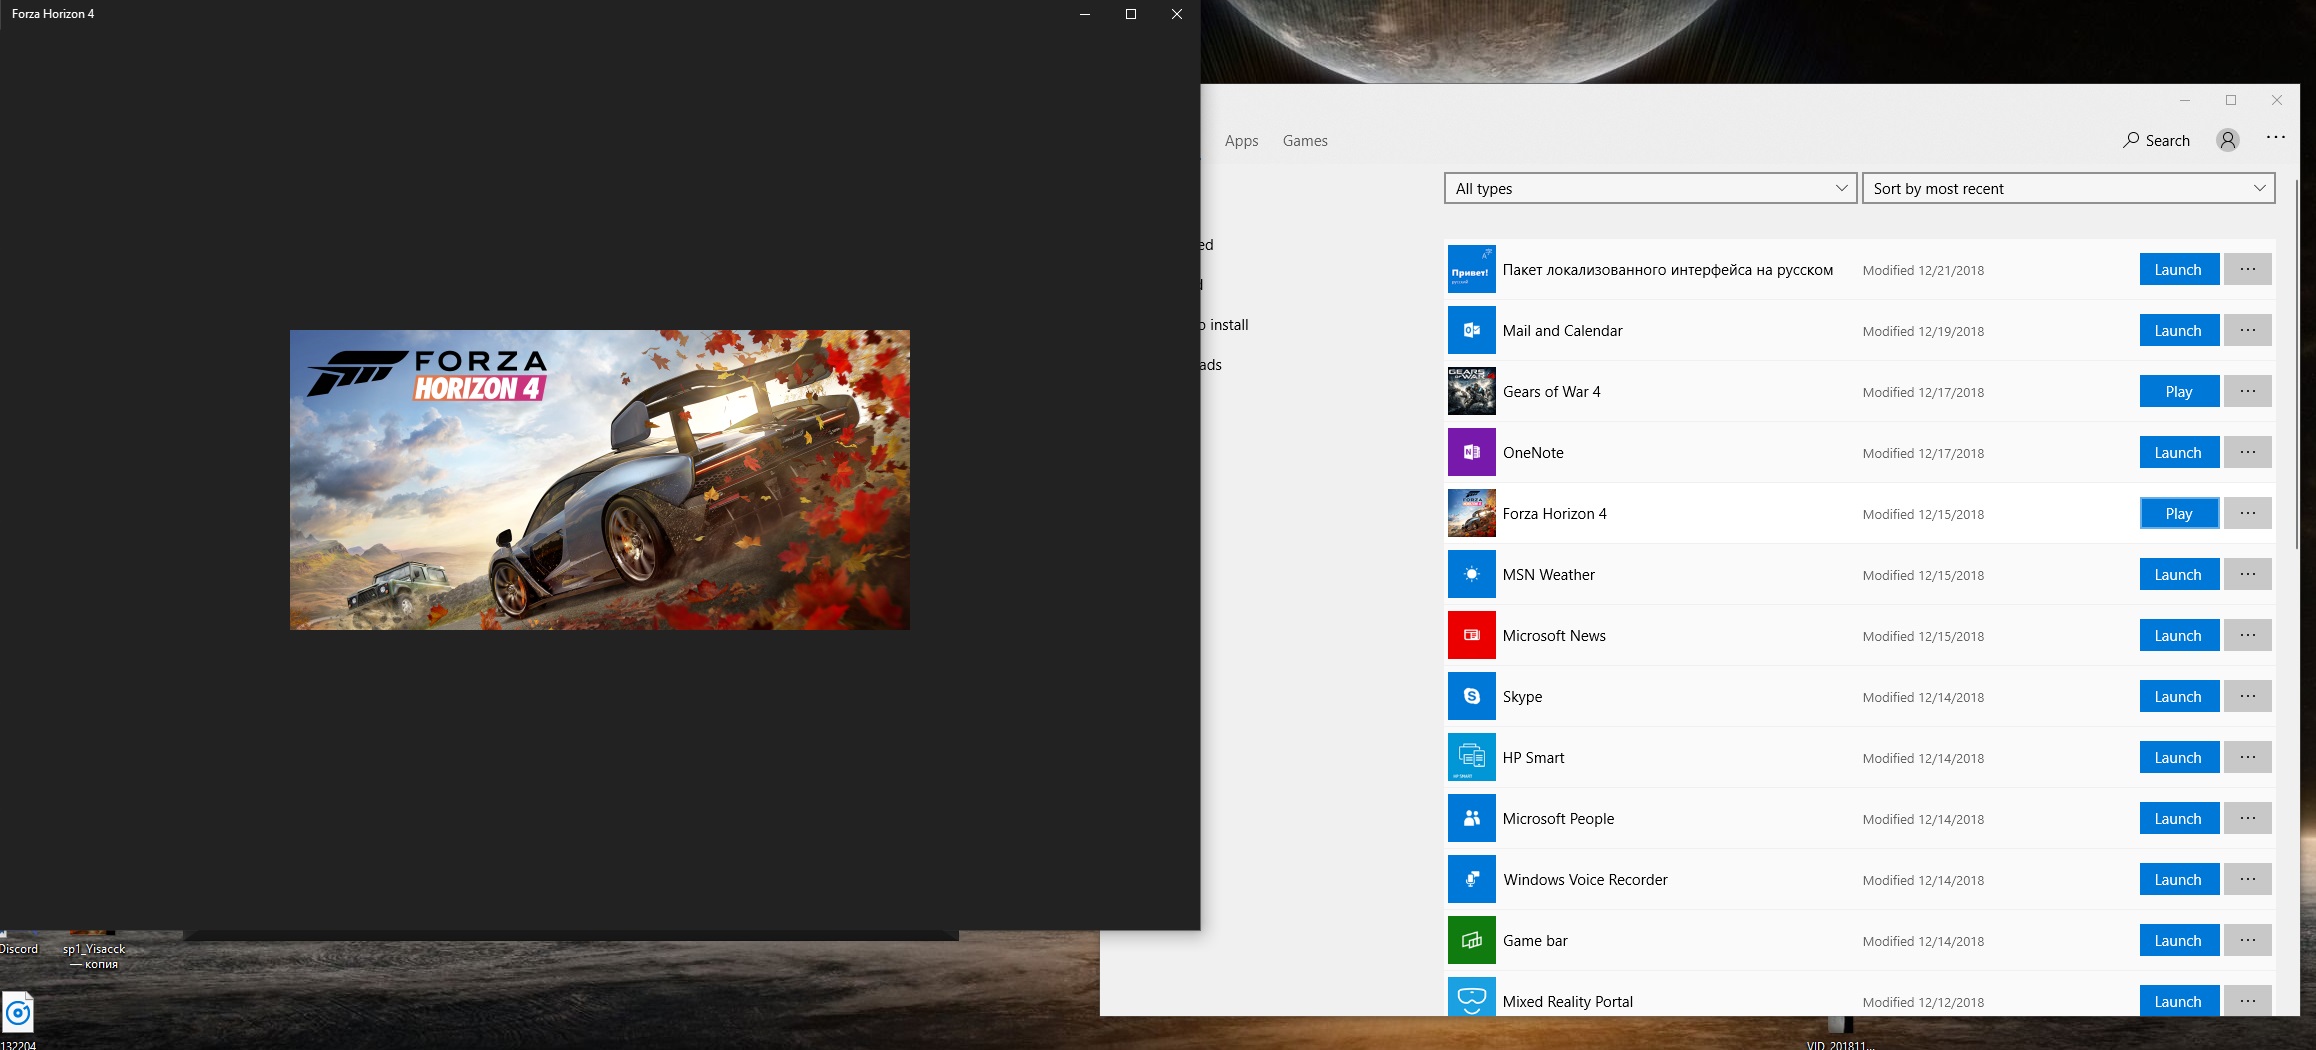Click the Skype app icon
The width and height of the screenshot is (2316, 1050).
click(1471, 697)
